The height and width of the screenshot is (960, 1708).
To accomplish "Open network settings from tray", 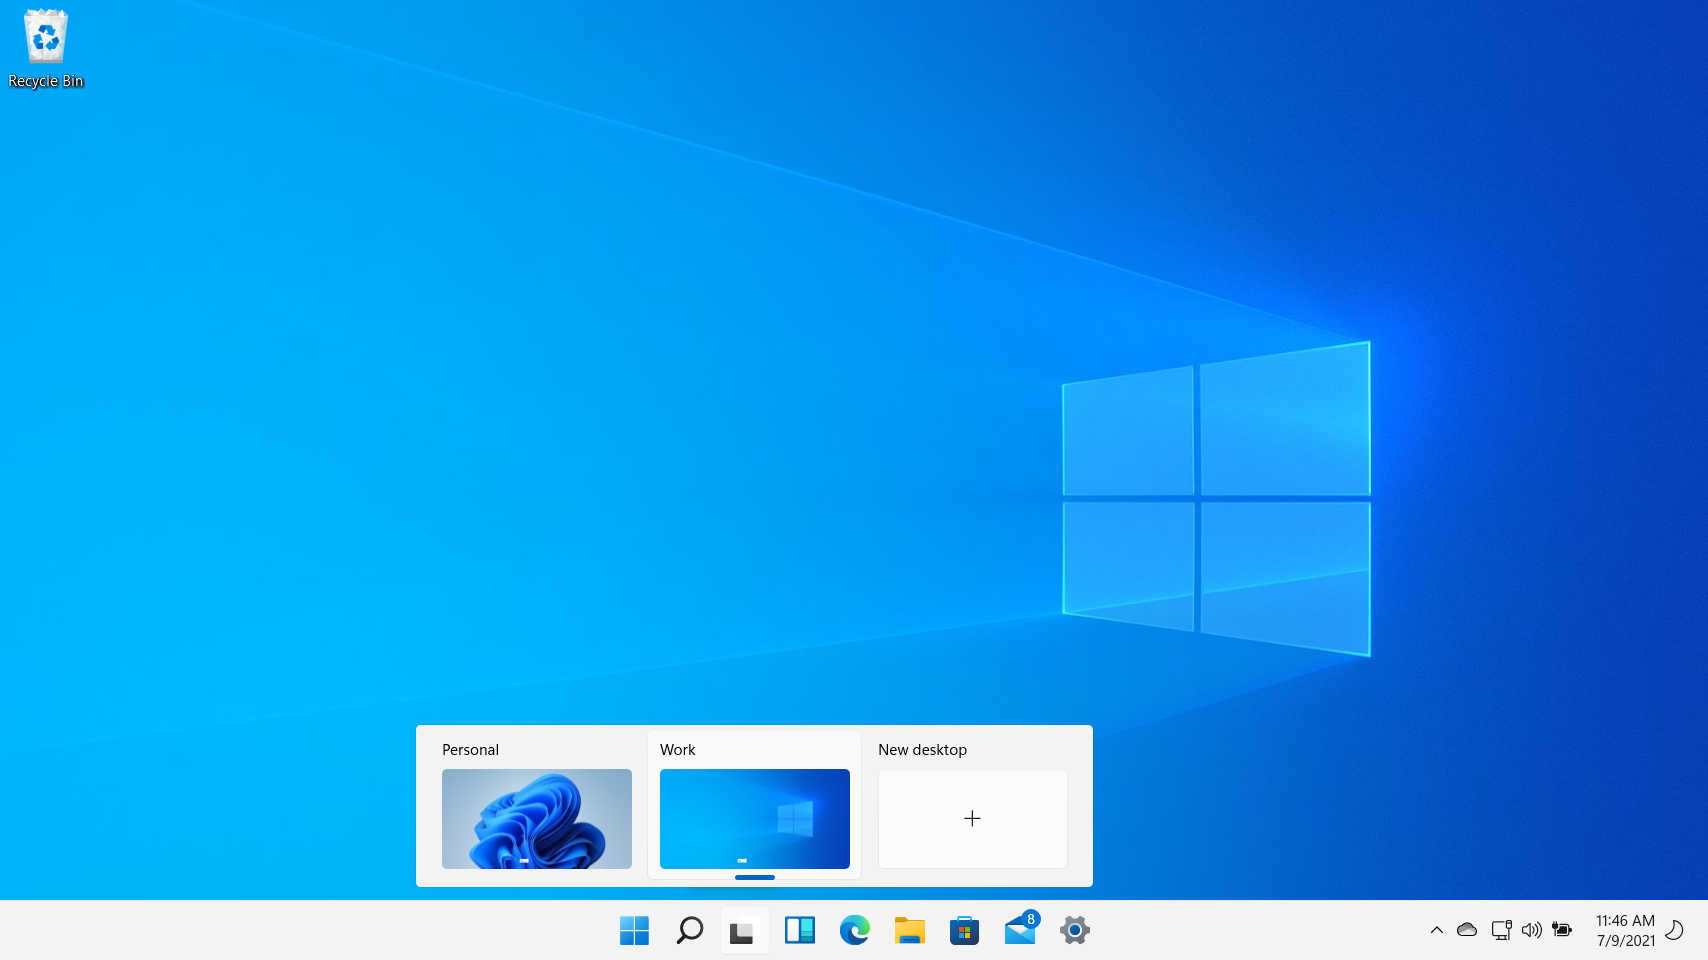I will [1501, 930].
